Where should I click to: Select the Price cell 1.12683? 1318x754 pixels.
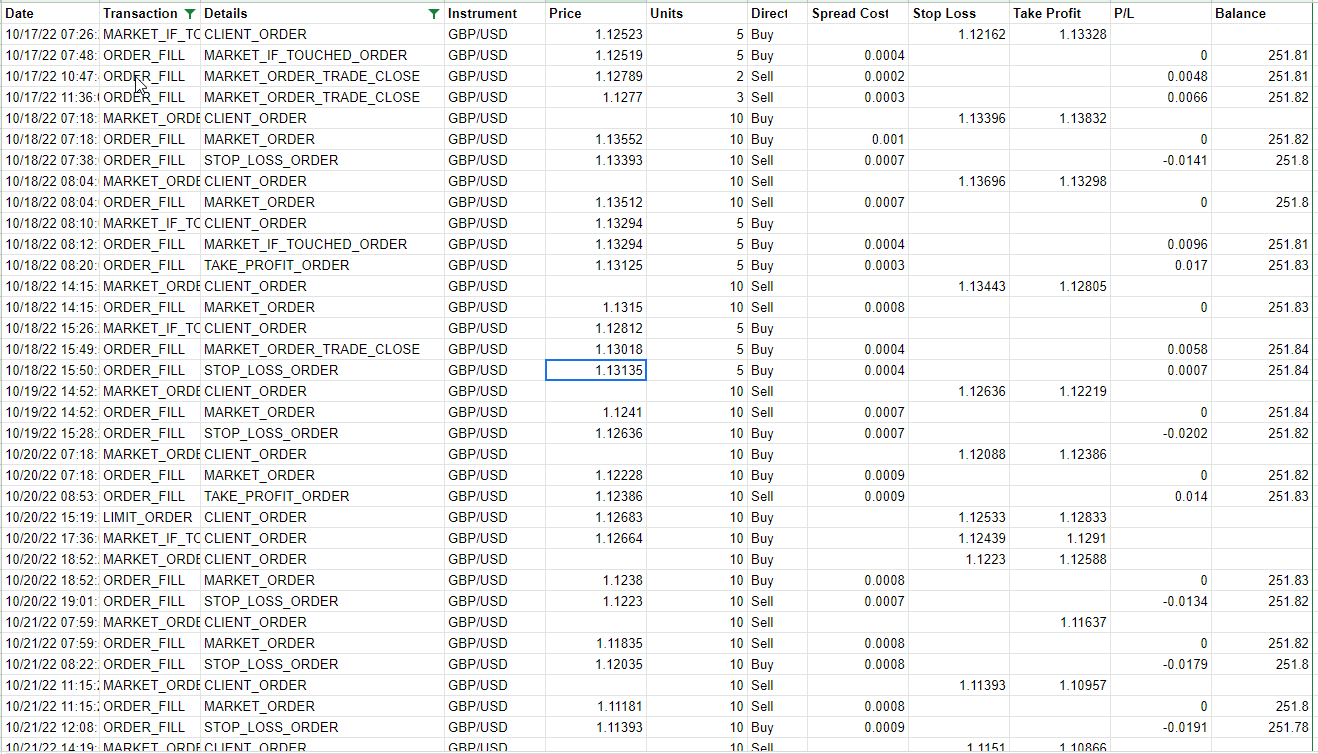[x=595, y=517]
